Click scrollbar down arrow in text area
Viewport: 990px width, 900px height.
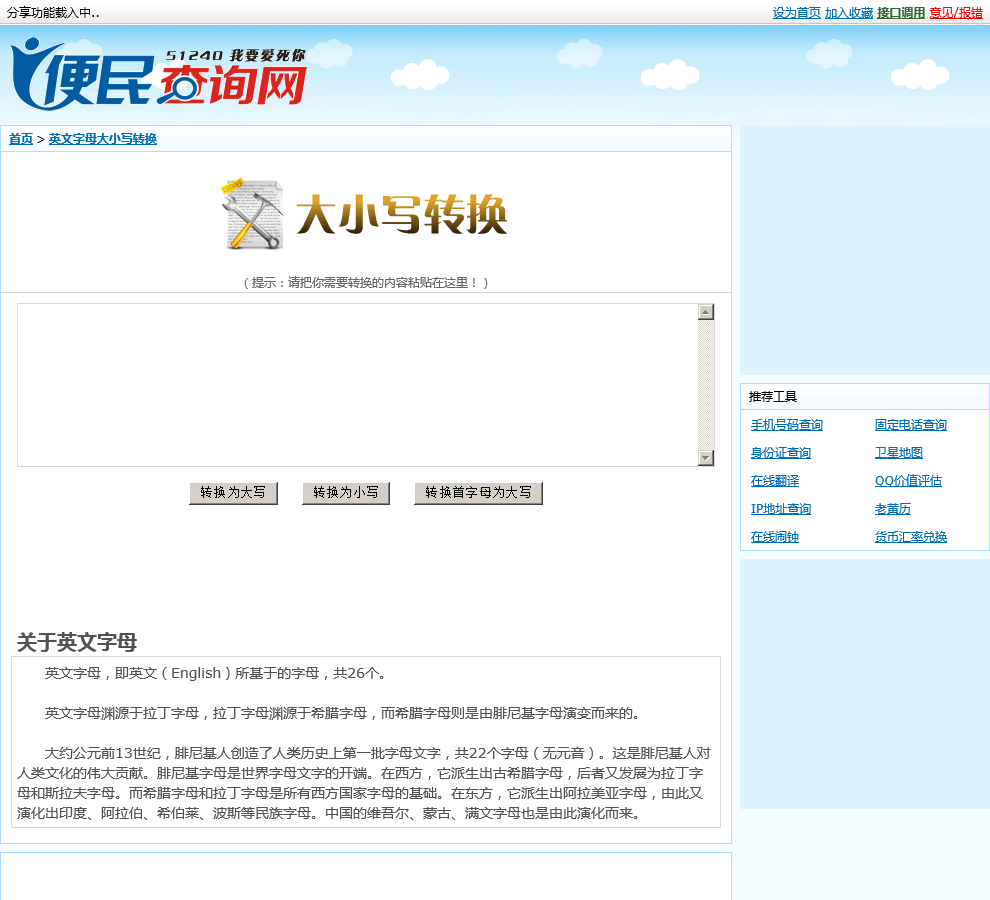coord(706,458)
